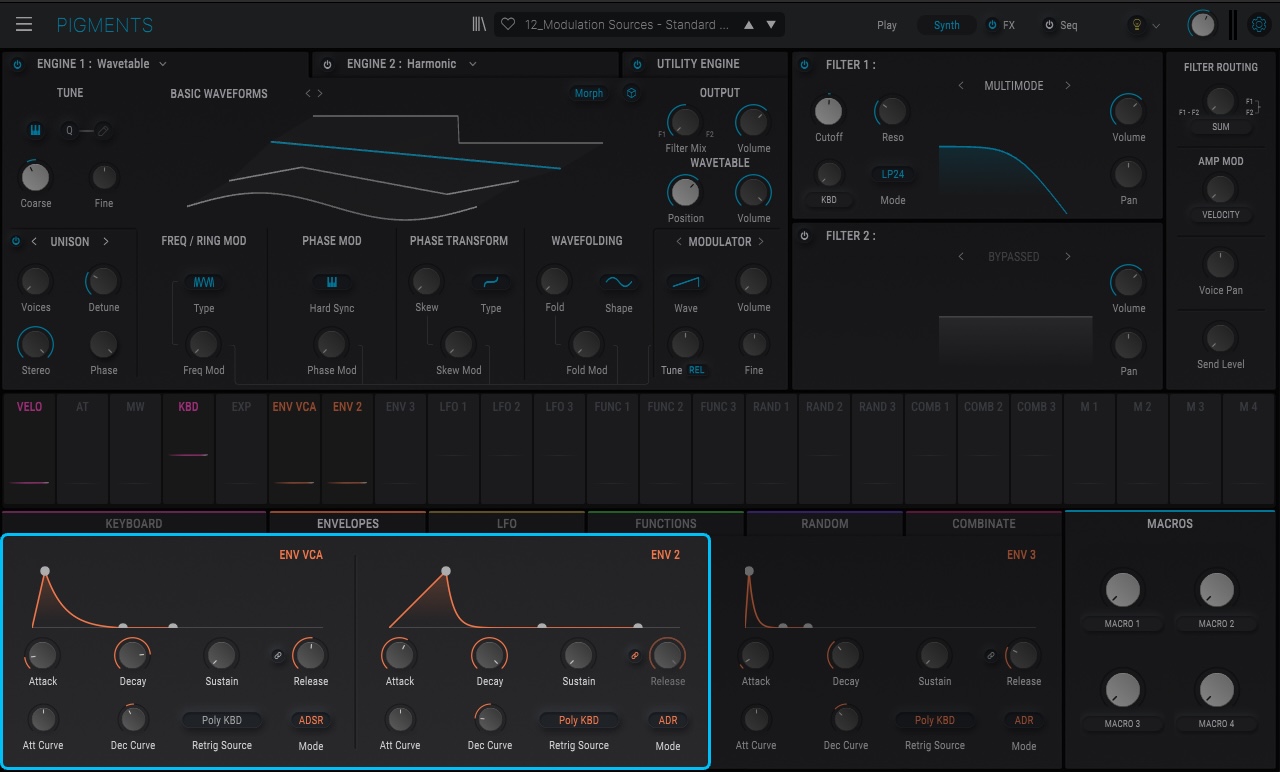Switch to the FUNCTIONS tab
The width and height of the screenshot is (1280, 772).
[x=666, y=523]
